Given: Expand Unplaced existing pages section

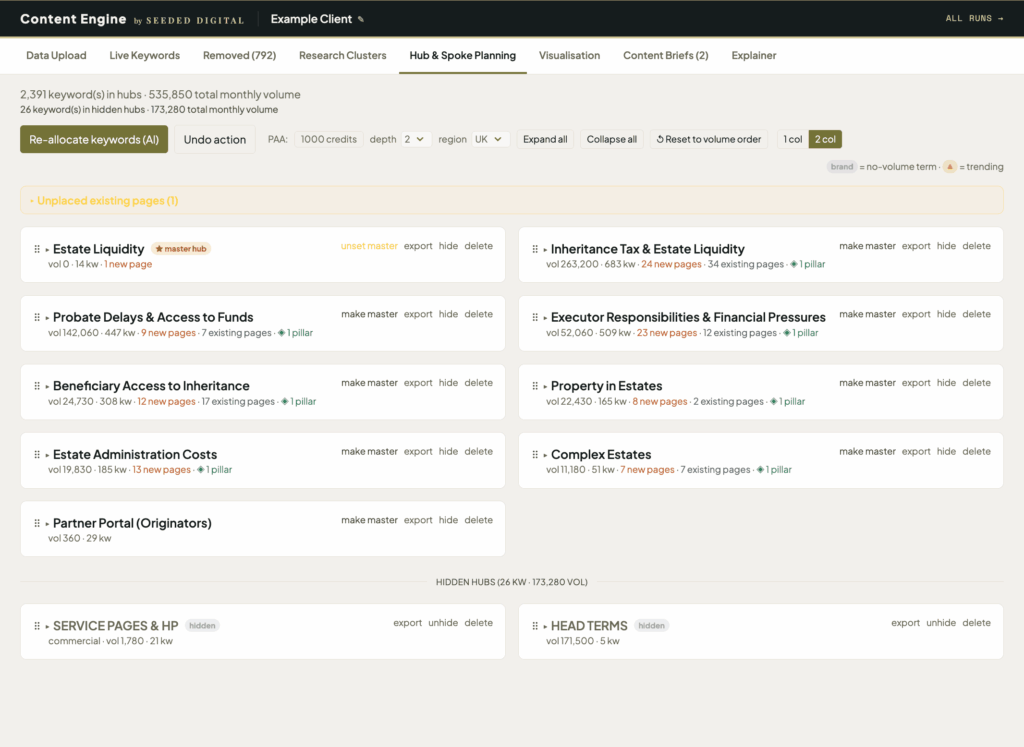Looking at the screenshot, I should pos(511,200).
